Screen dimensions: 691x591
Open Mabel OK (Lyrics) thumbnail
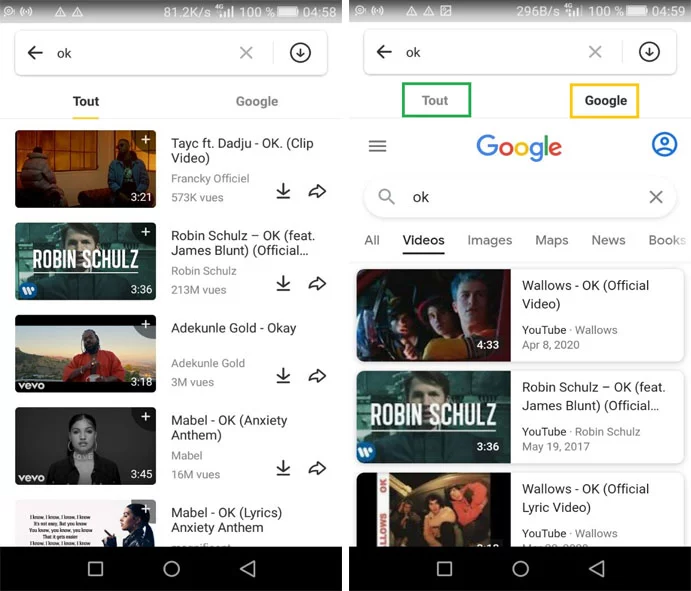point(85,523)
